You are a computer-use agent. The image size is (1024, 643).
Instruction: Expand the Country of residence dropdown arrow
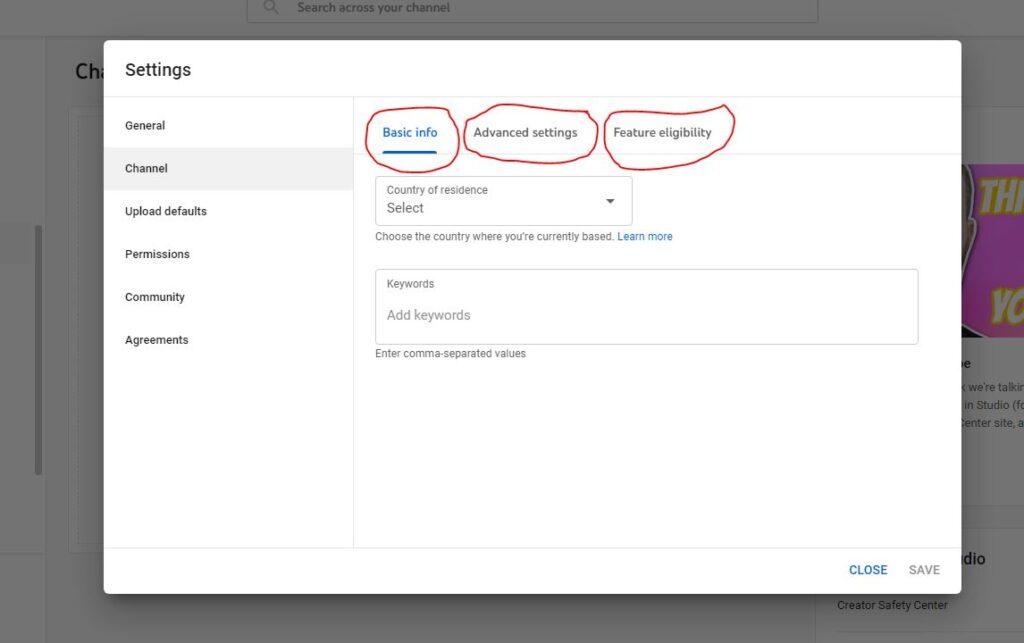coord(610,202)
